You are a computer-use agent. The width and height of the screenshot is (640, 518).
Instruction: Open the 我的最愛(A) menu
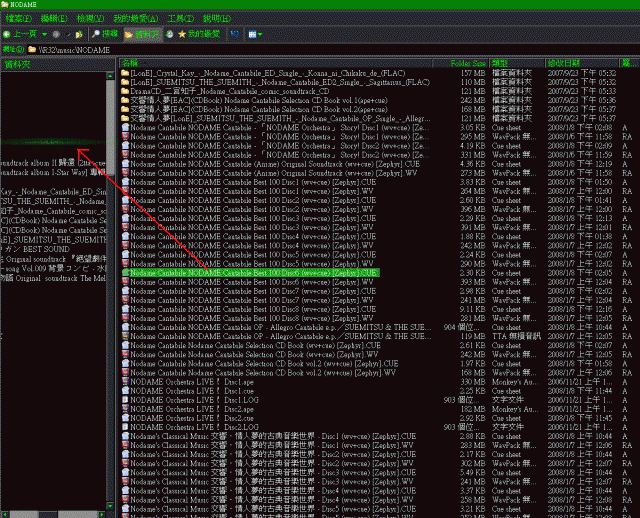(136, 18)
